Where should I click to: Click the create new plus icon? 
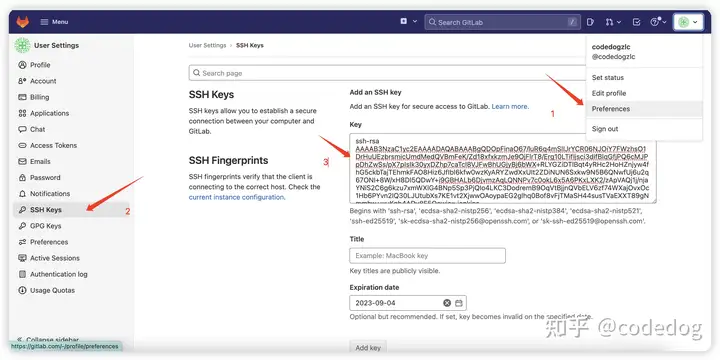point(404,22)
